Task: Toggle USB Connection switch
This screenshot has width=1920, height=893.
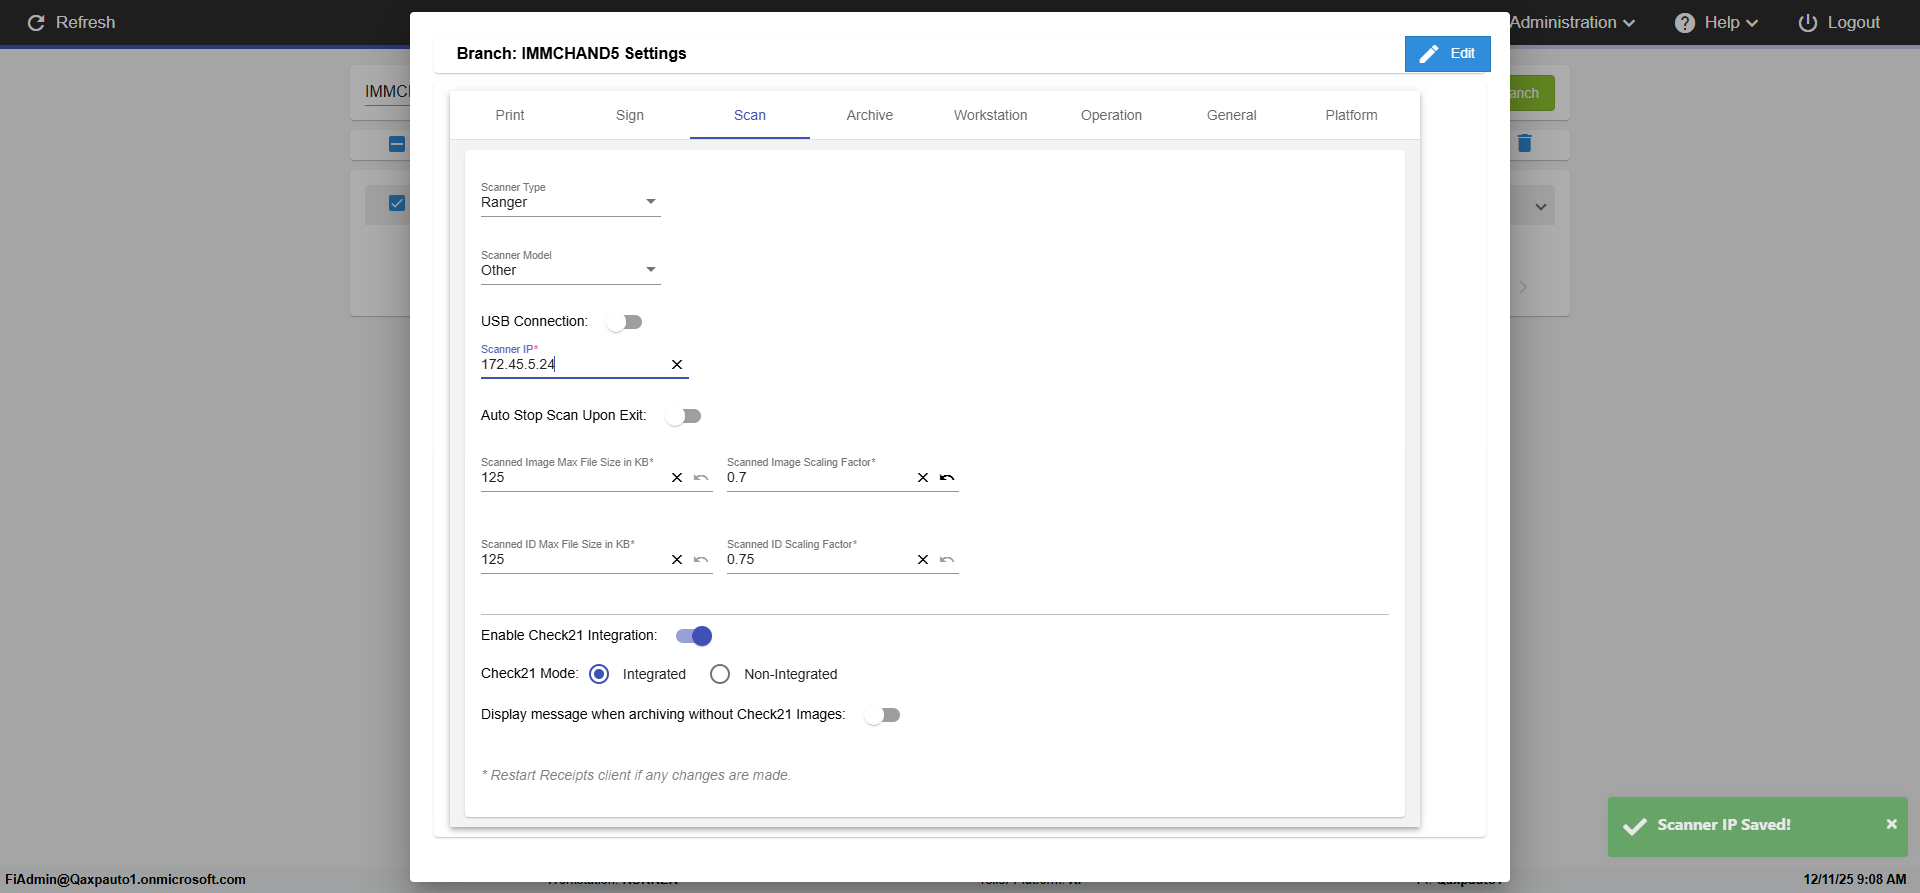Action: coord(624,322)
